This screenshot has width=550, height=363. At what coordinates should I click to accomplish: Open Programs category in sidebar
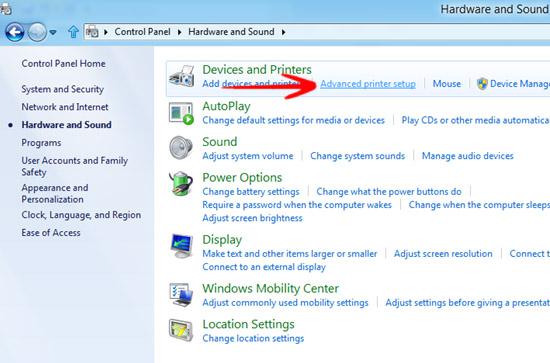pyautogui.click(x=41, y=143)
